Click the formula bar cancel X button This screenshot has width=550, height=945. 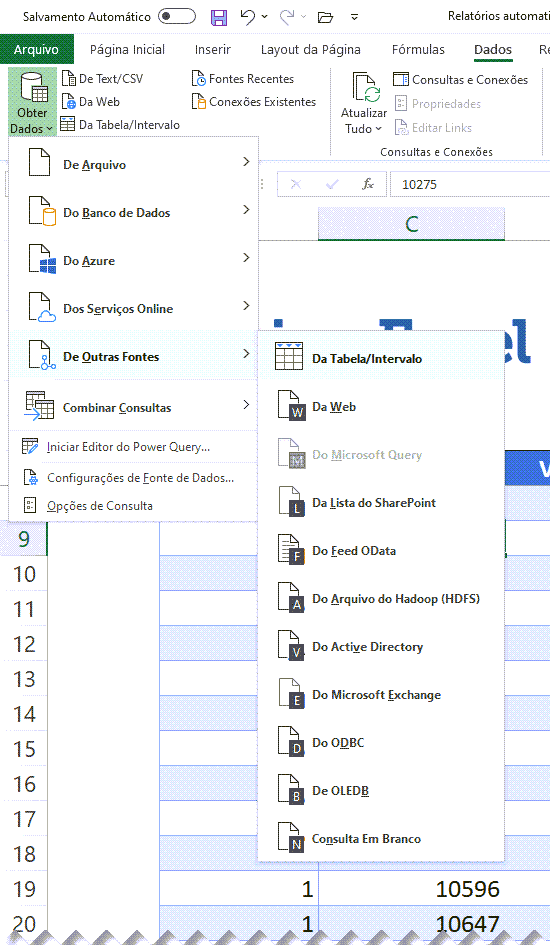tap(296, 184)
